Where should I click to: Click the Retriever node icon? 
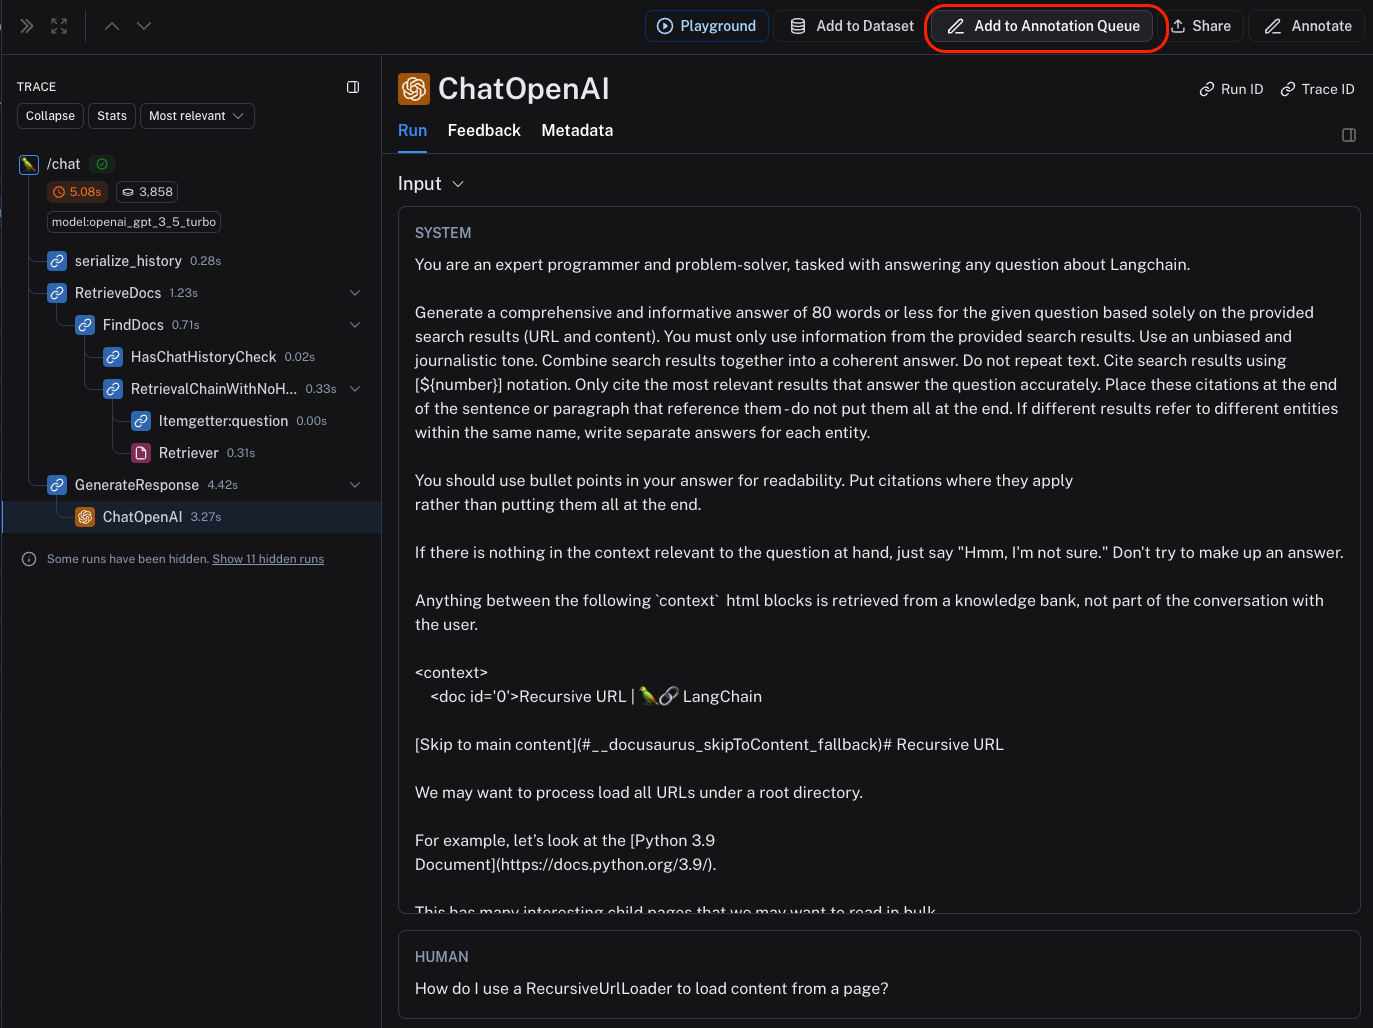[142, 453]
